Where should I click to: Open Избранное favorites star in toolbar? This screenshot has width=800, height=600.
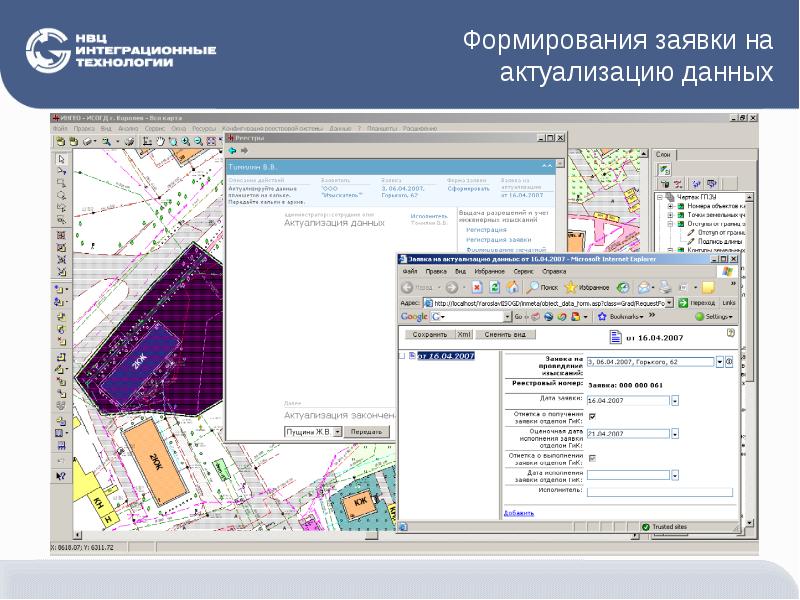tap(572, 286)
